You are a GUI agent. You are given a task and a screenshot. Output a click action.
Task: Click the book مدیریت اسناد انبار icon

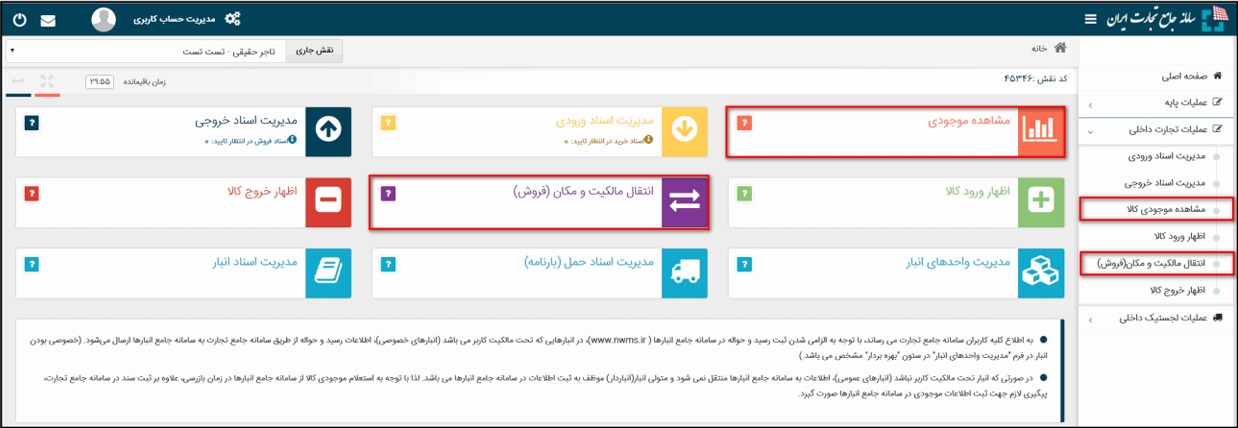click(328, 273)
